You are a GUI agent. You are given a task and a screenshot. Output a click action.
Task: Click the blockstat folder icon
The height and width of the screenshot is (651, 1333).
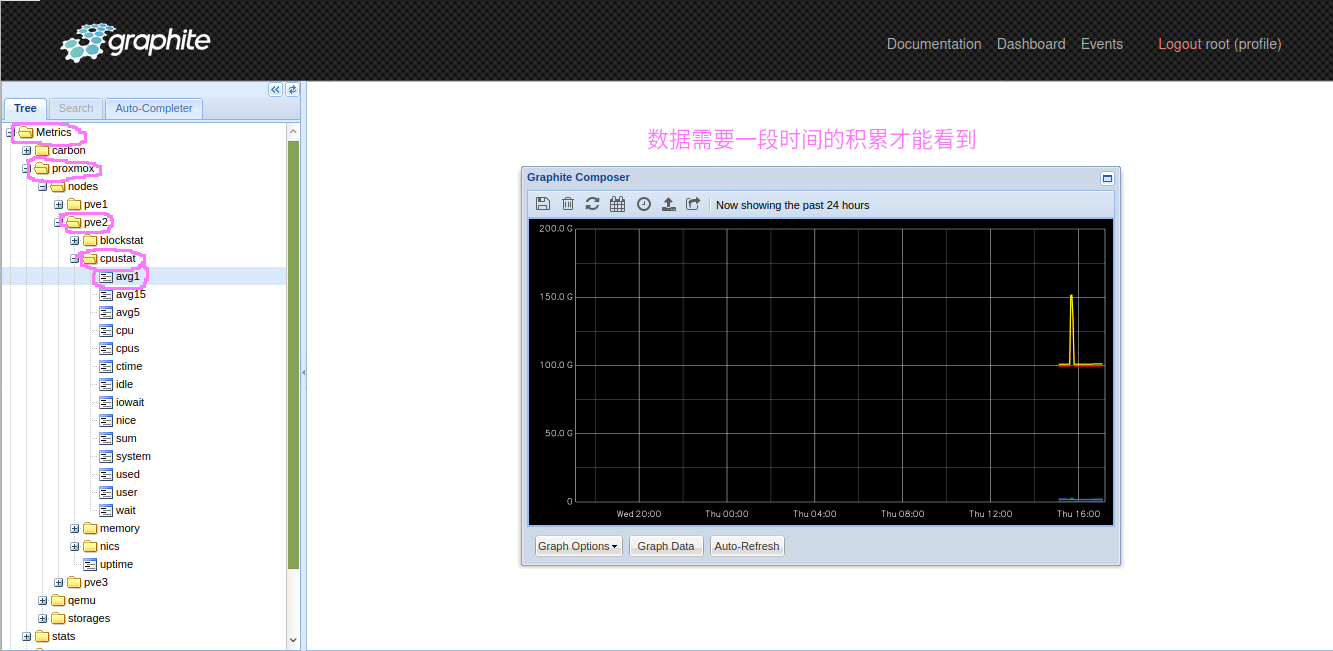(90, 240)
